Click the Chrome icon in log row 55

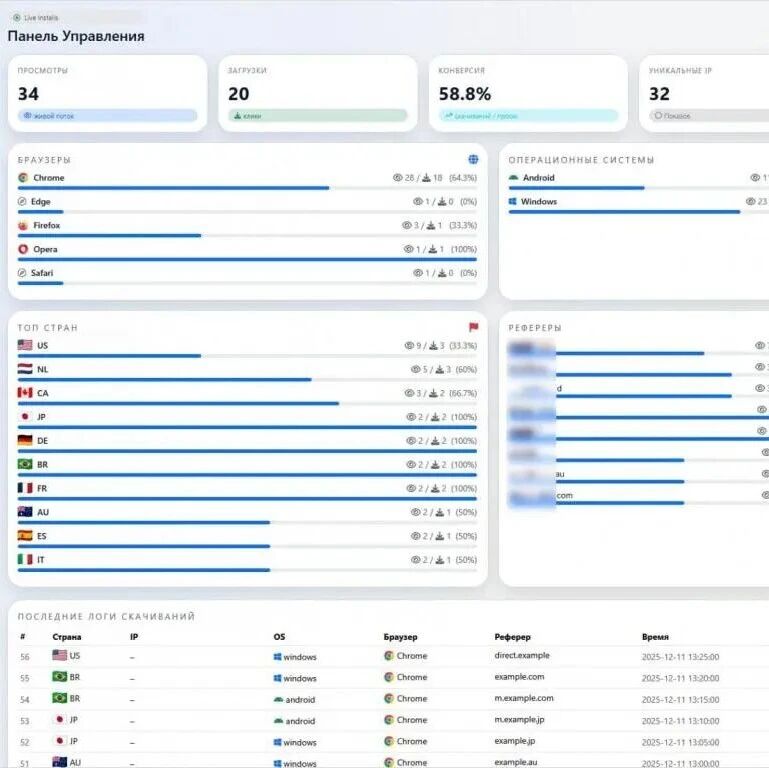pos(389,677)
